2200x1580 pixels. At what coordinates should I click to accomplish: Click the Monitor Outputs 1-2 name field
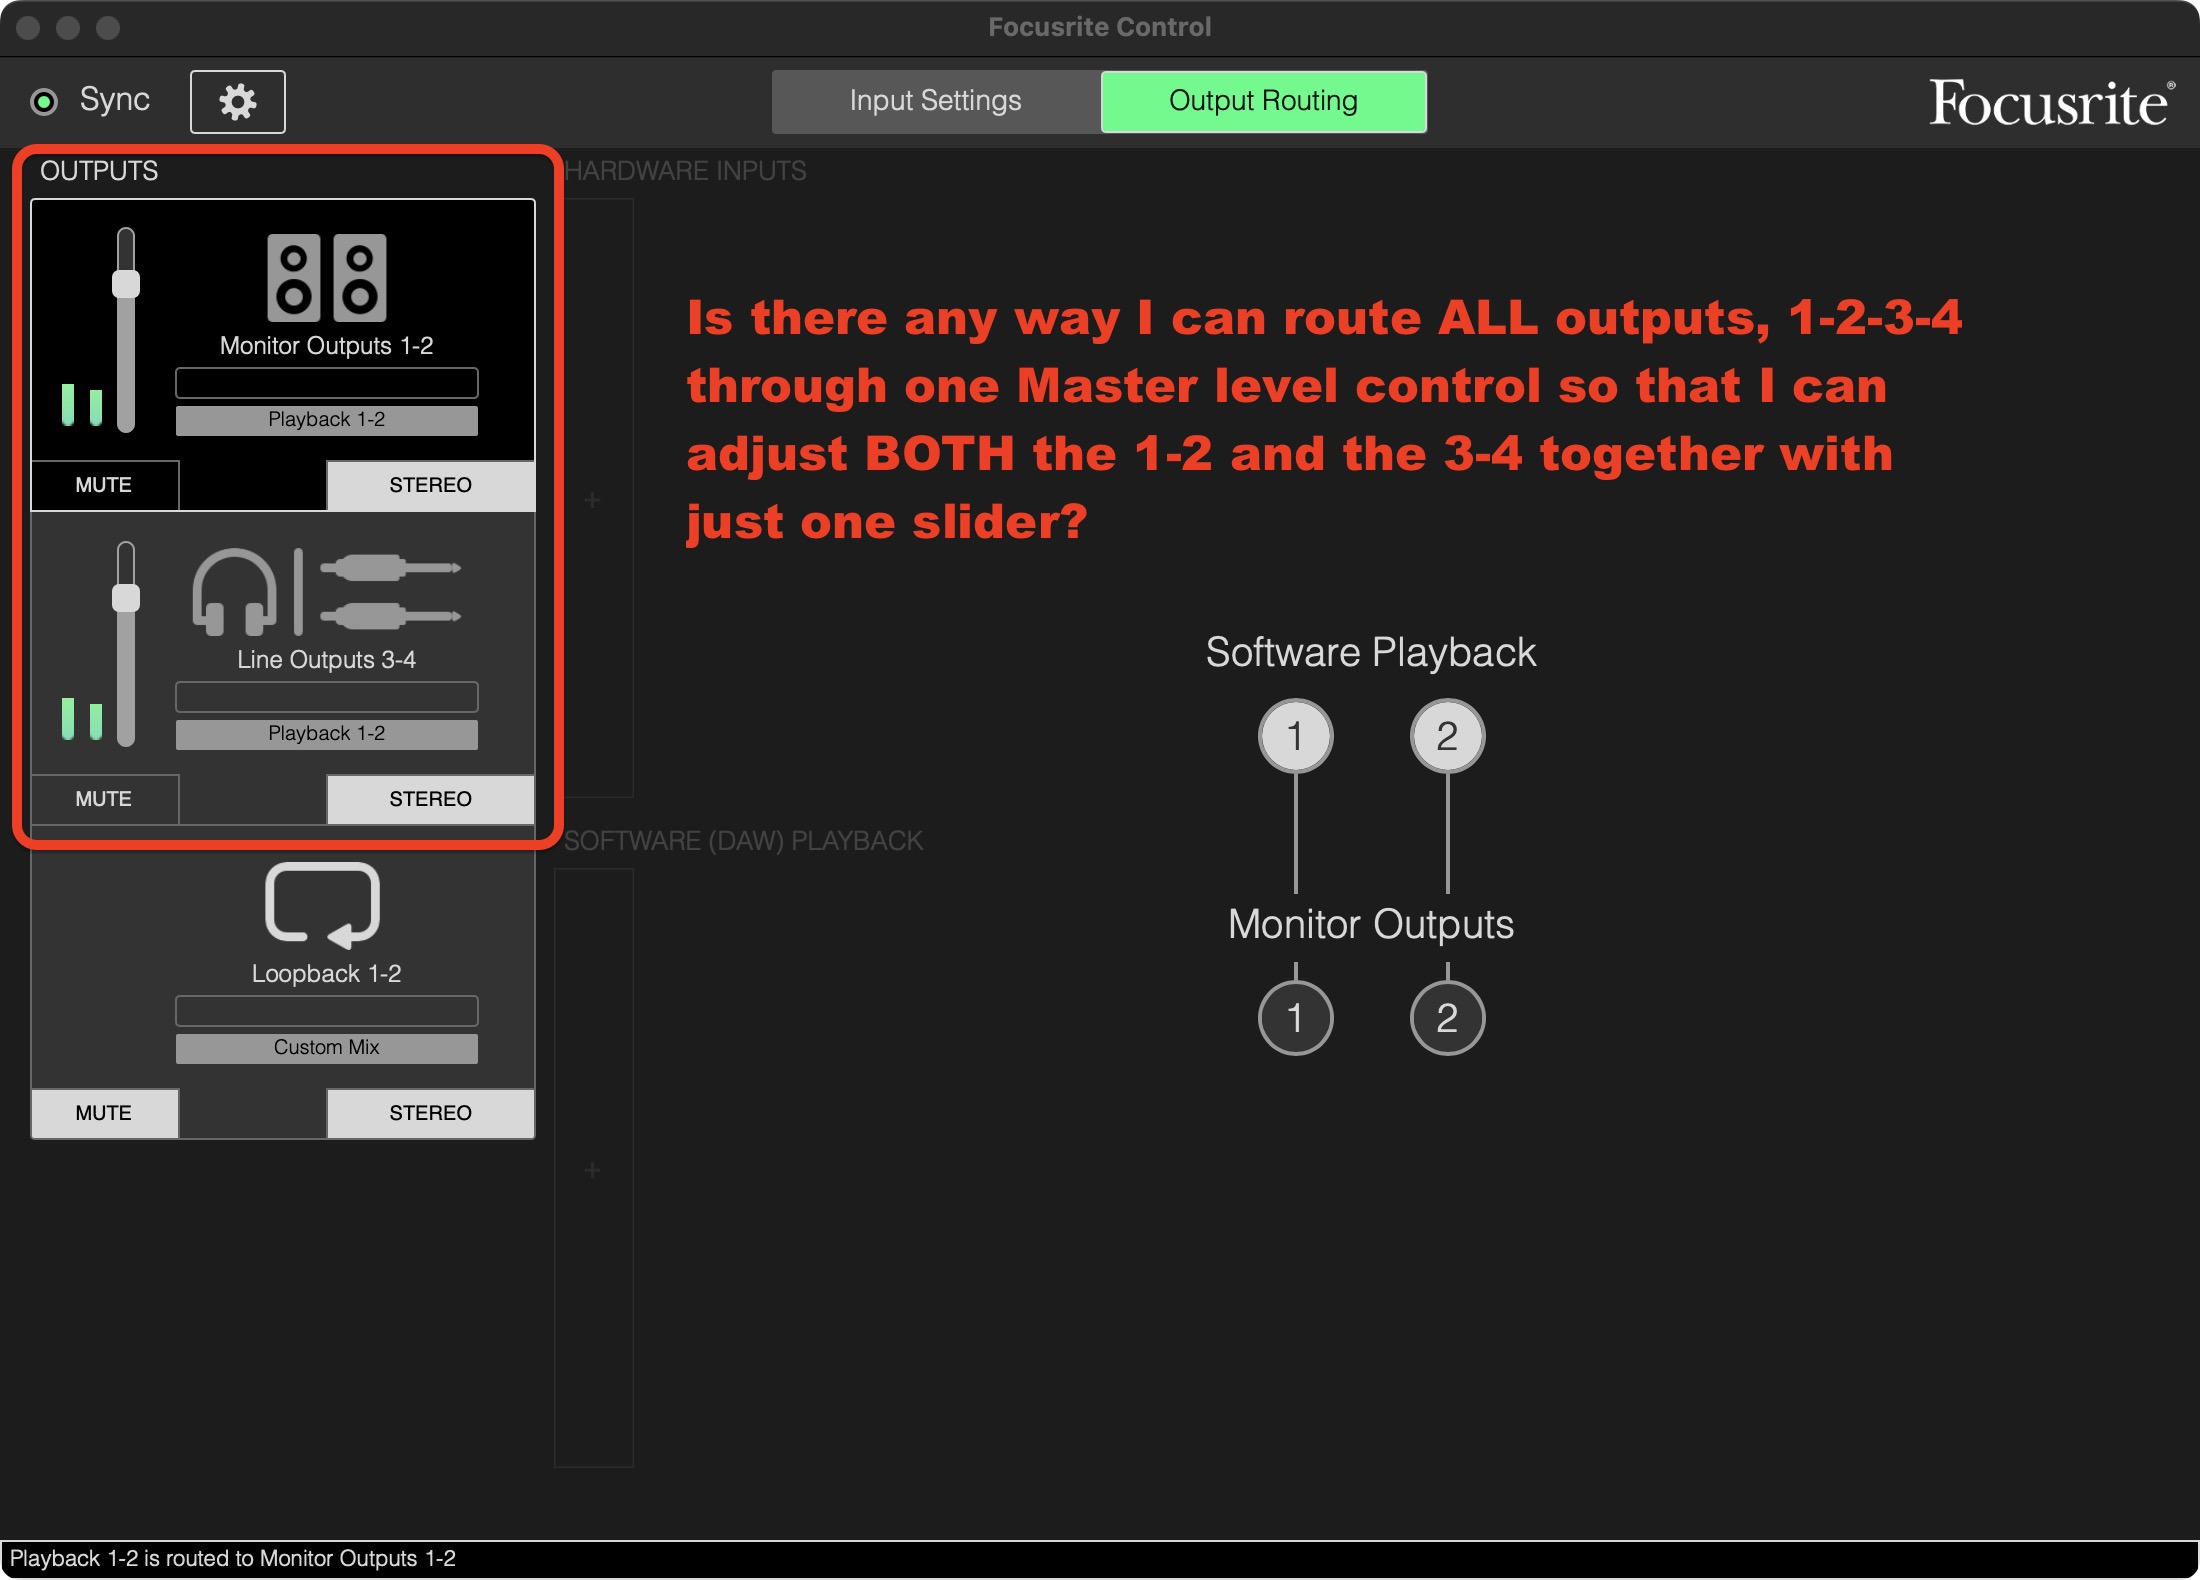[327, 383]
